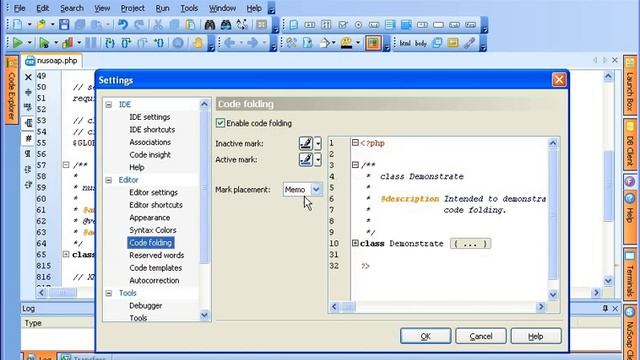Open the Active mark dropdown arrow
640x360 pixels.
tap(318, 159)
